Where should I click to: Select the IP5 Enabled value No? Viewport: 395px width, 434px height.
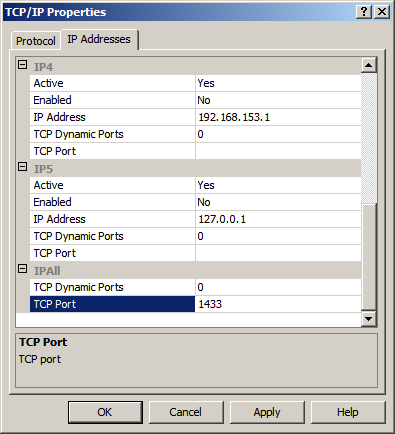pyautogui.click(x=278, y=202)
